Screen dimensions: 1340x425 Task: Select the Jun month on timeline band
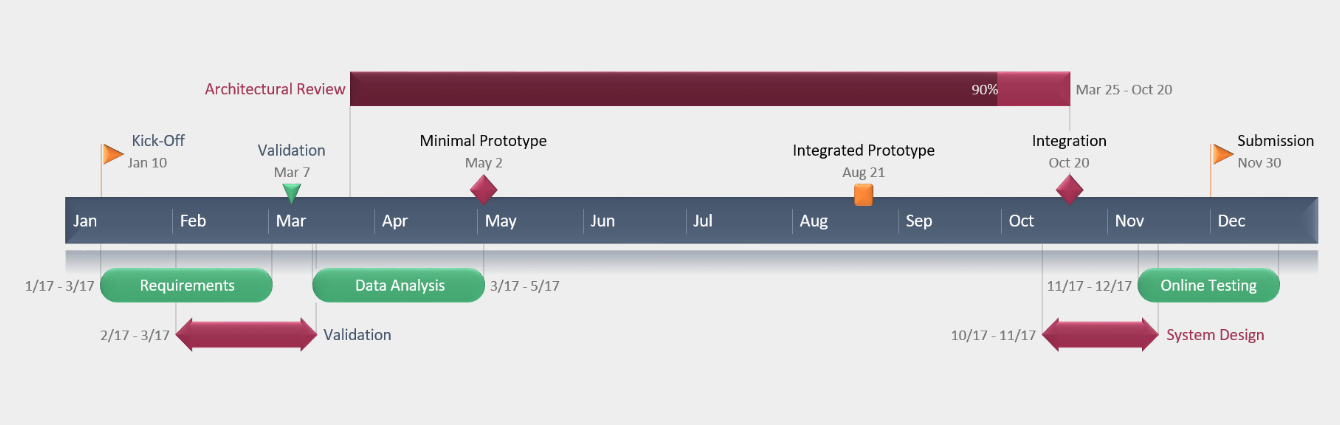pyautogui.click(x=602, y=221)
